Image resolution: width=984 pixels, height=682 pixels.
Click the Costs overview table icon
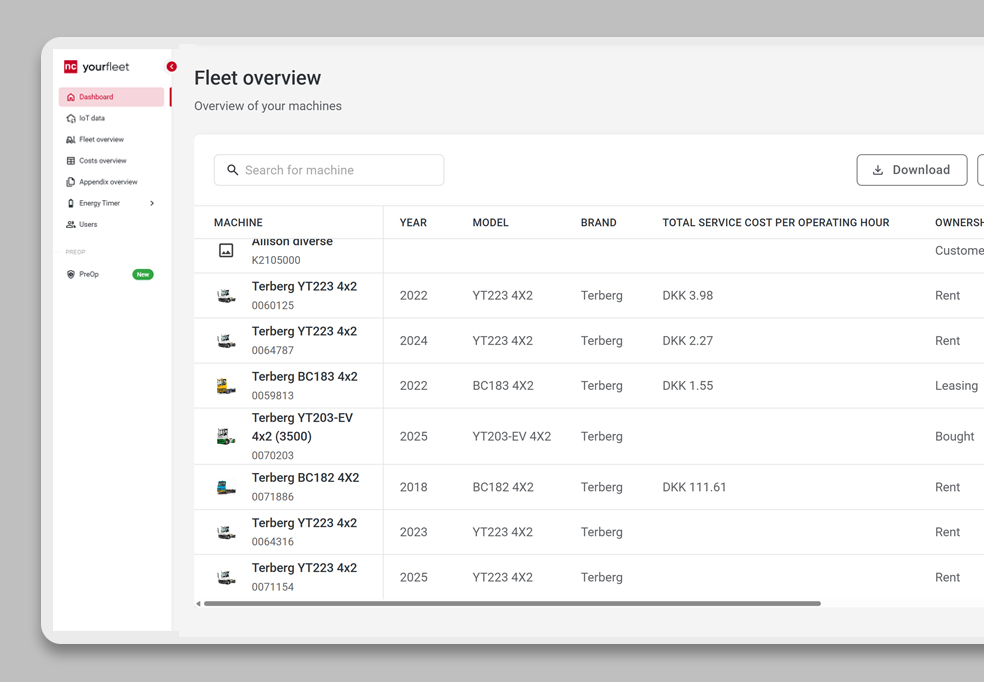(71, 161)
